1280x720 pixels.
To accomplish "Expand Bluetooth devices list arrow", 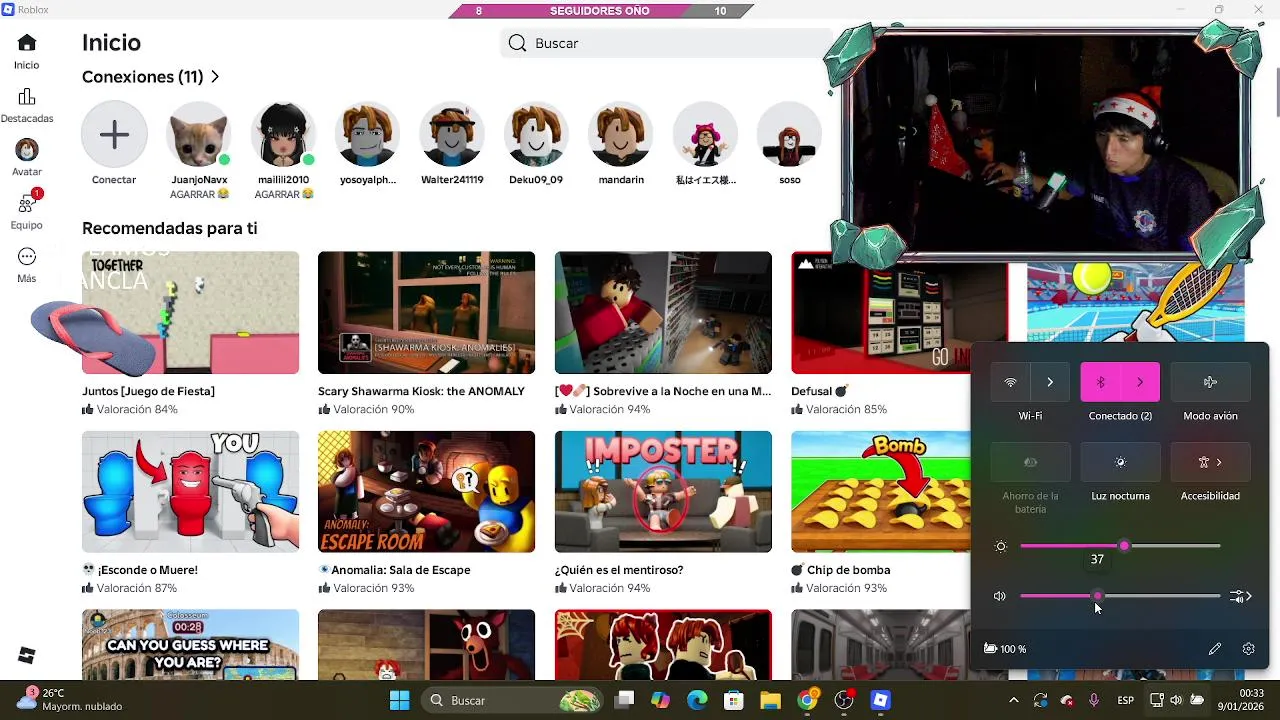I will pyautogui.click(x=1140, y=382).
